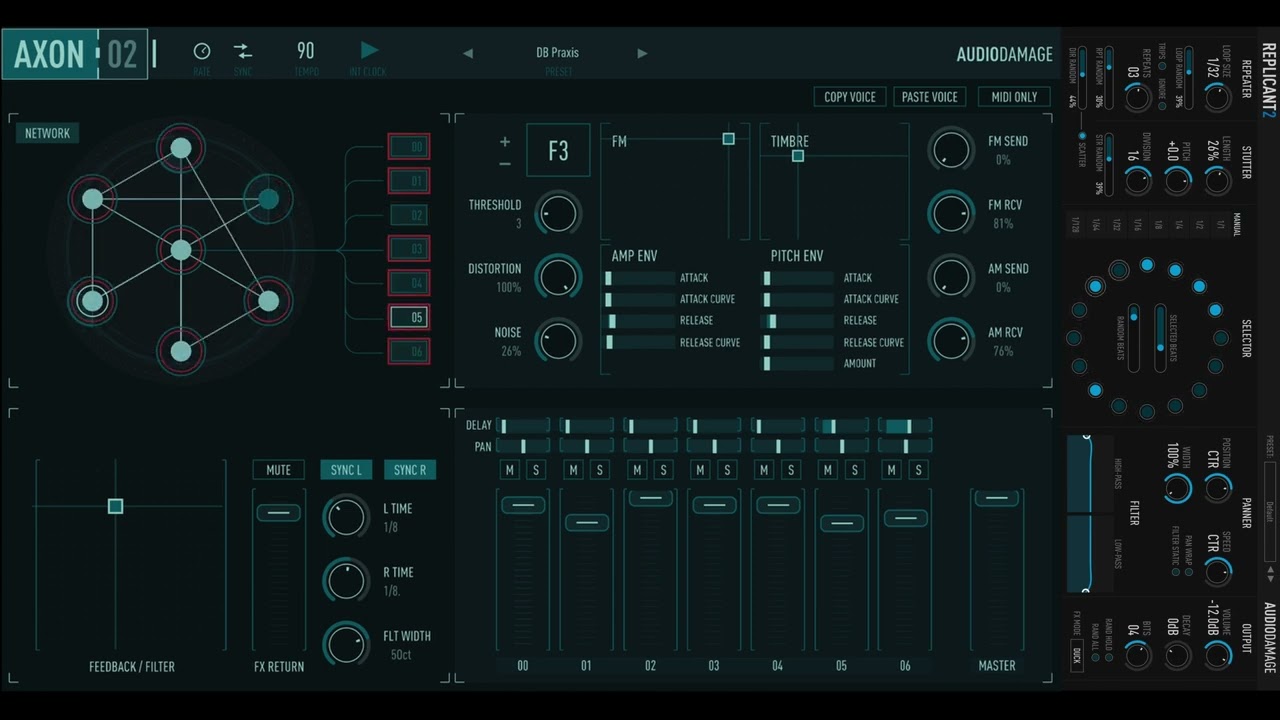
Task: Click the NETWORK button
Action: pyautogui.click(x=48, y=133)
